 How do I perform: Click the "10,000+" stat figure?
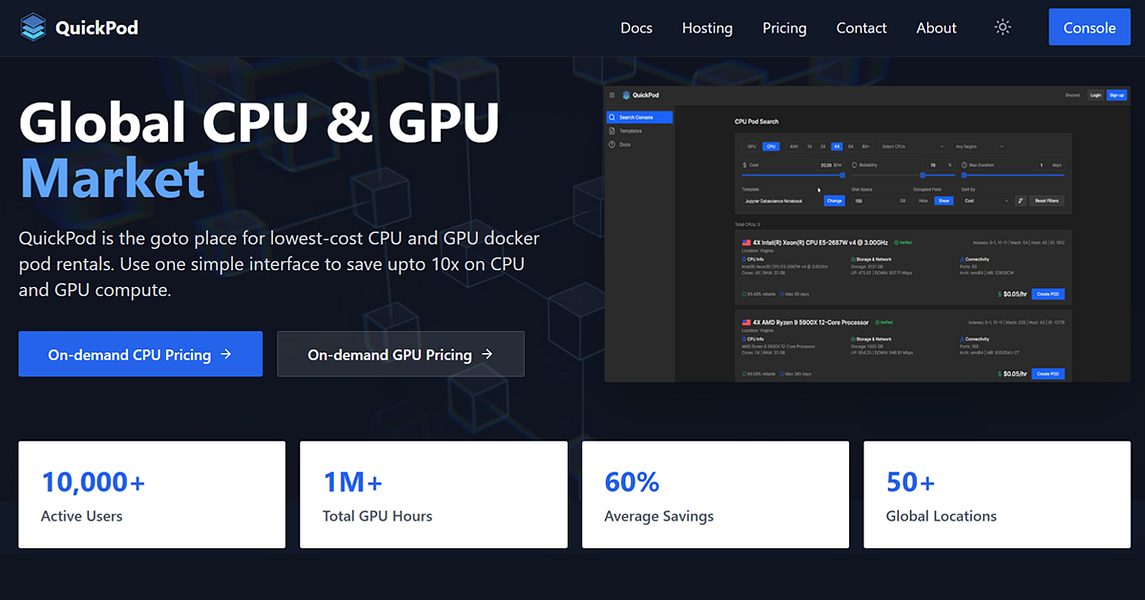tap(93, 482)
